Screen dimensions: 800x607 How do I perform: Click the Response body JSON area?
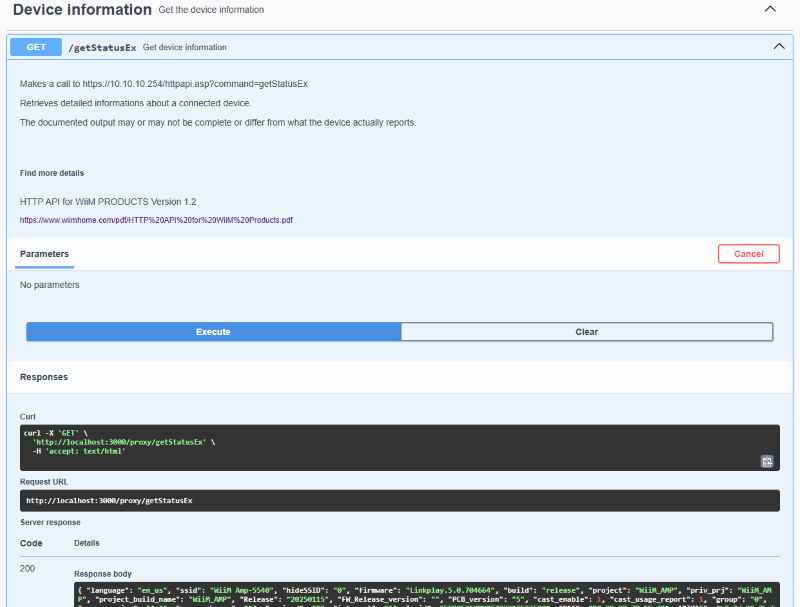427,595
